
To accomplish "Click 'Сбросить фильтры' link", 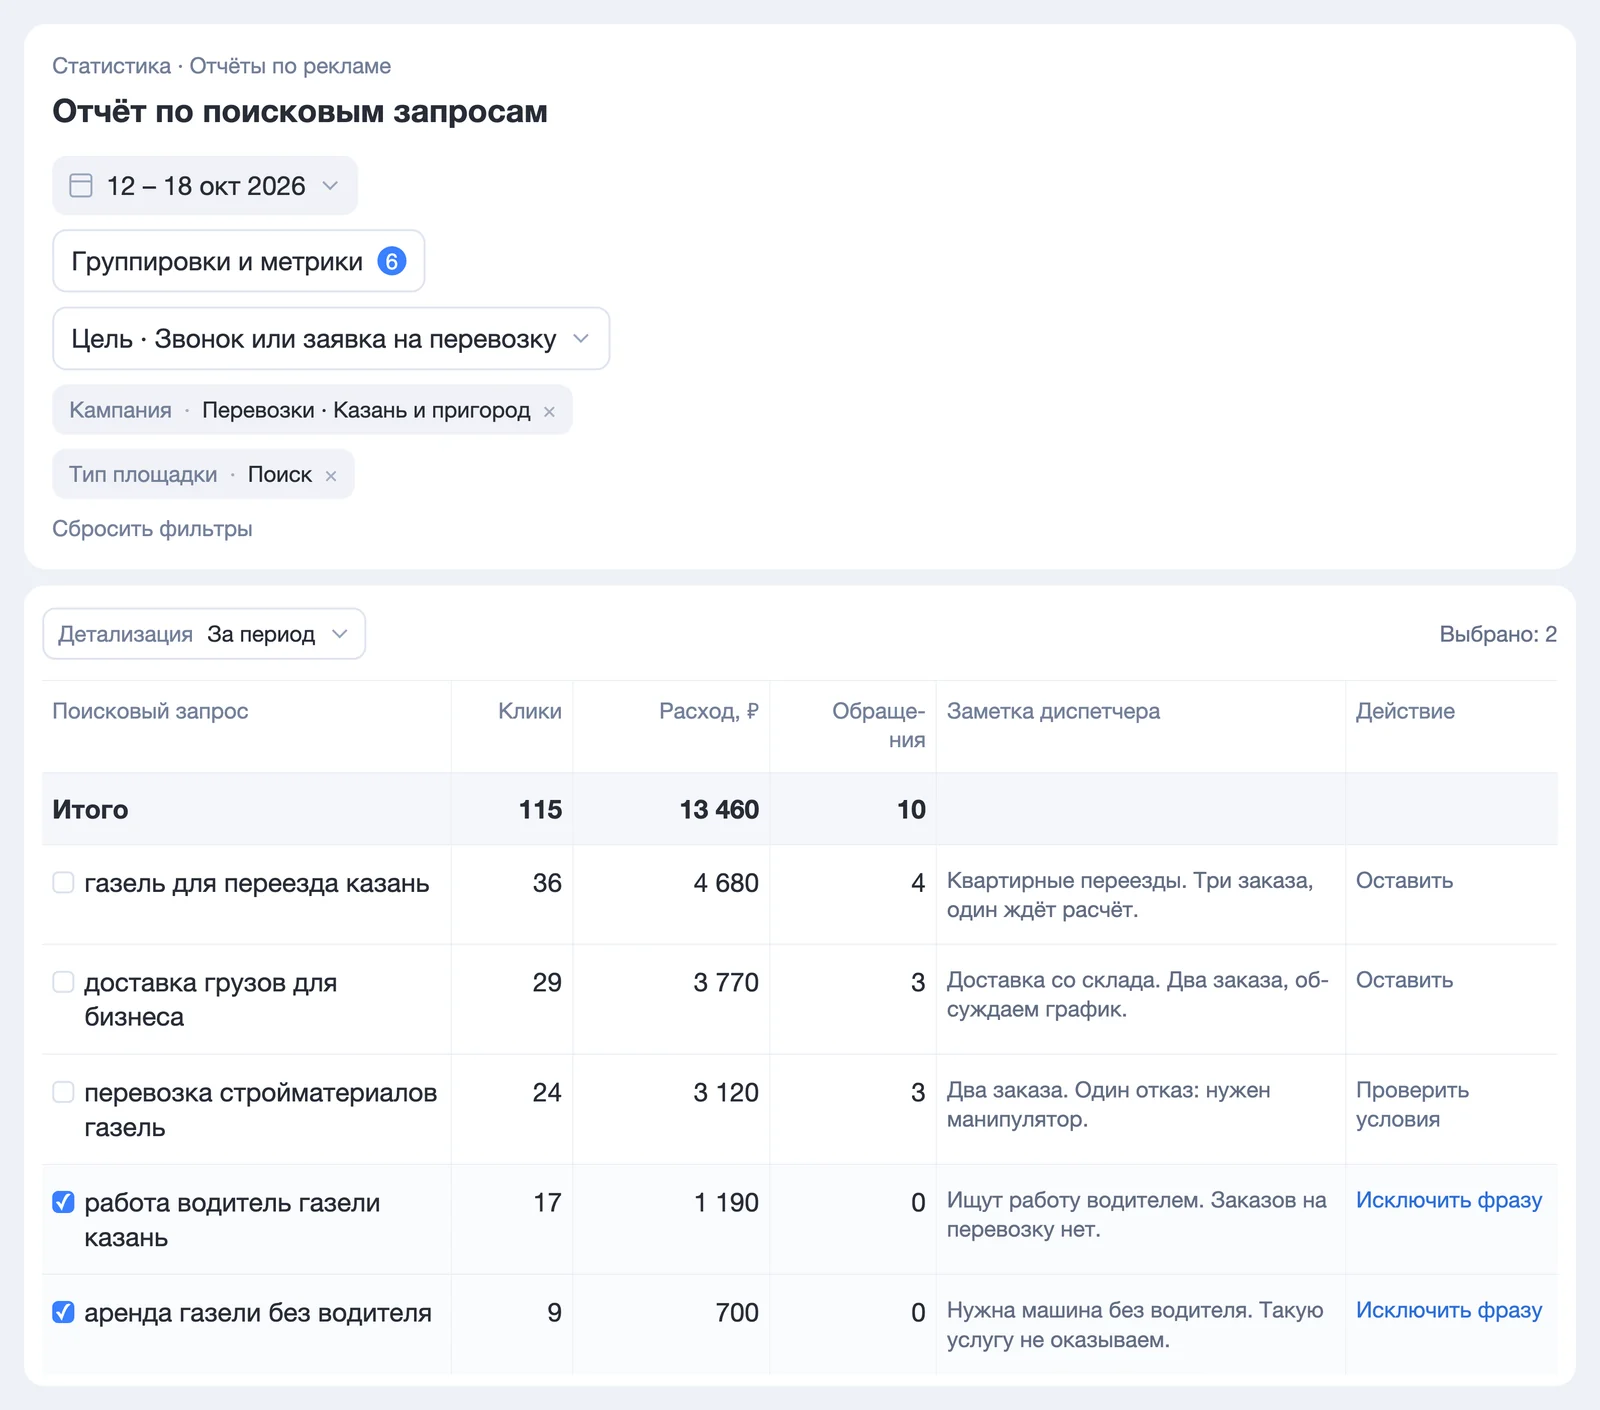I will coord(152,529).
